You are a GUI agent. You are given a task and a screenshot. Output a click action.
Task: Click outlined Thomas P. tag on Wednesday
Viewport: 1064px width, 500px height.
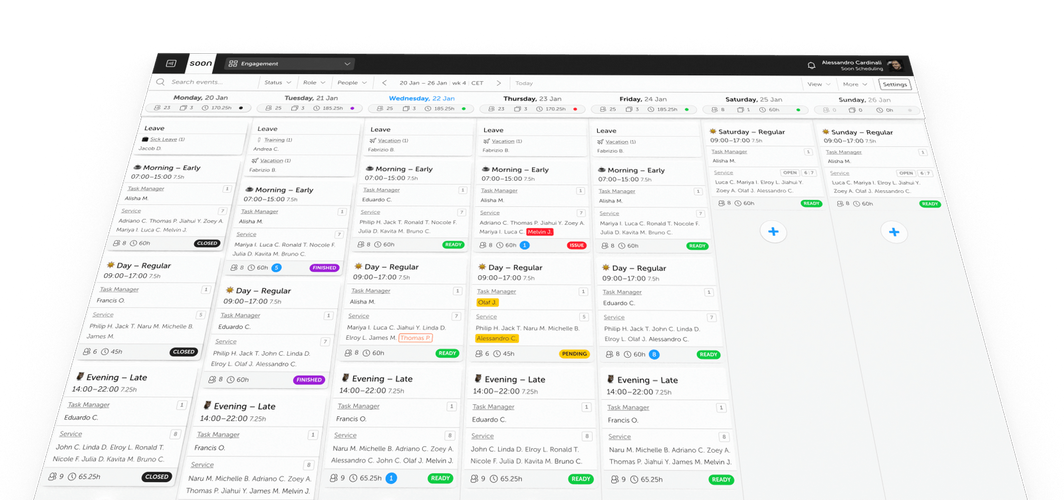tap(415, 337)
